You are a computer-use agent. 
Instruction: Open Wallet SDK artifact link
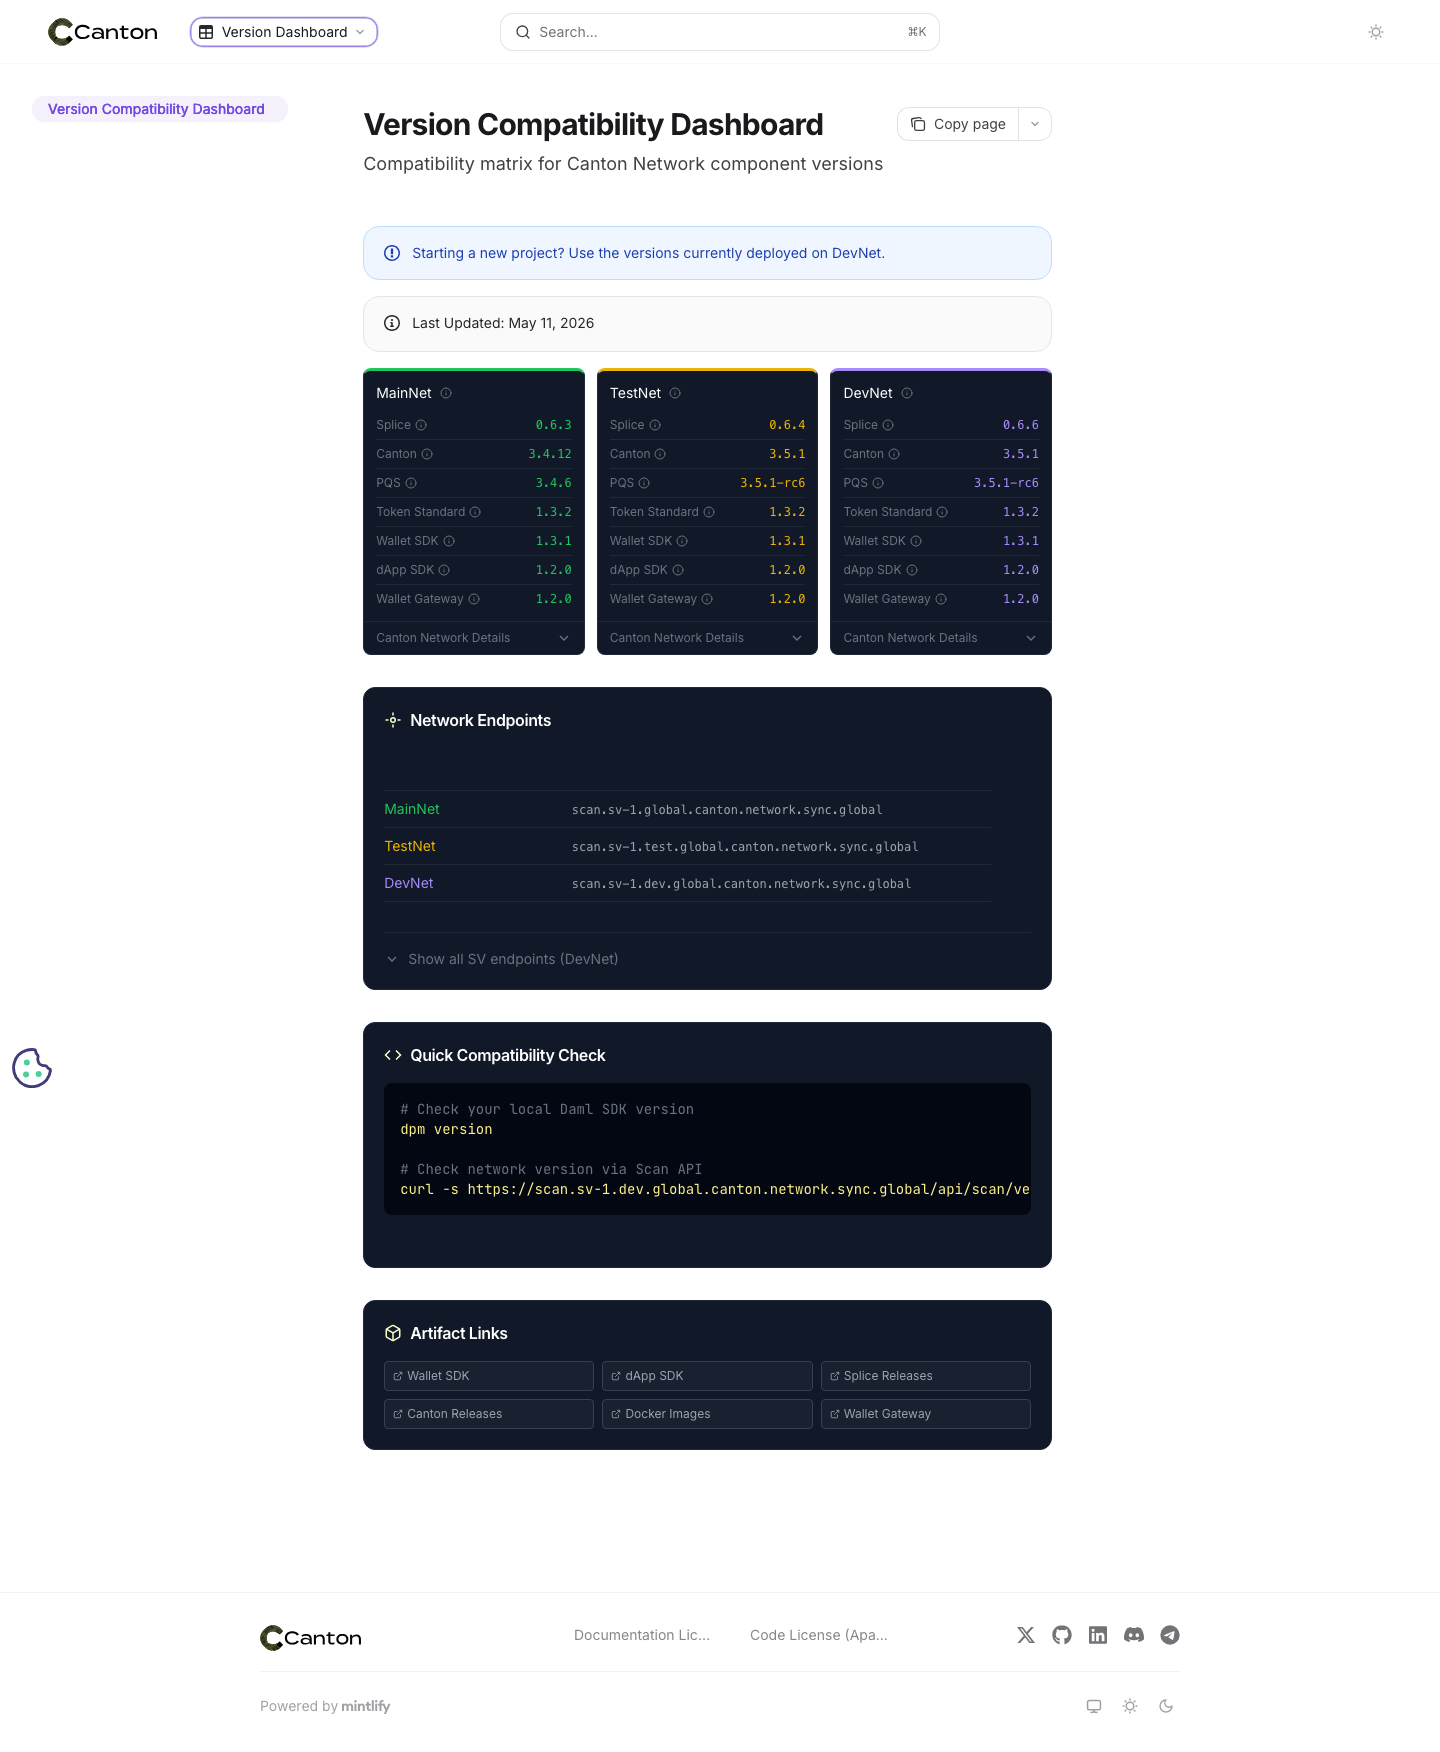click(489, 1376)
